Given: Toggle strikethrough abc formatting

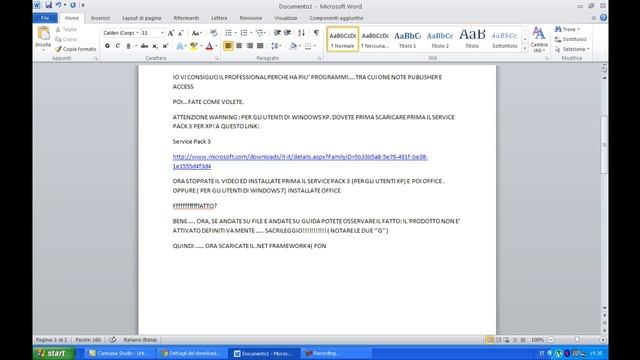Looking at the screenshot, I should click(144, 46).
